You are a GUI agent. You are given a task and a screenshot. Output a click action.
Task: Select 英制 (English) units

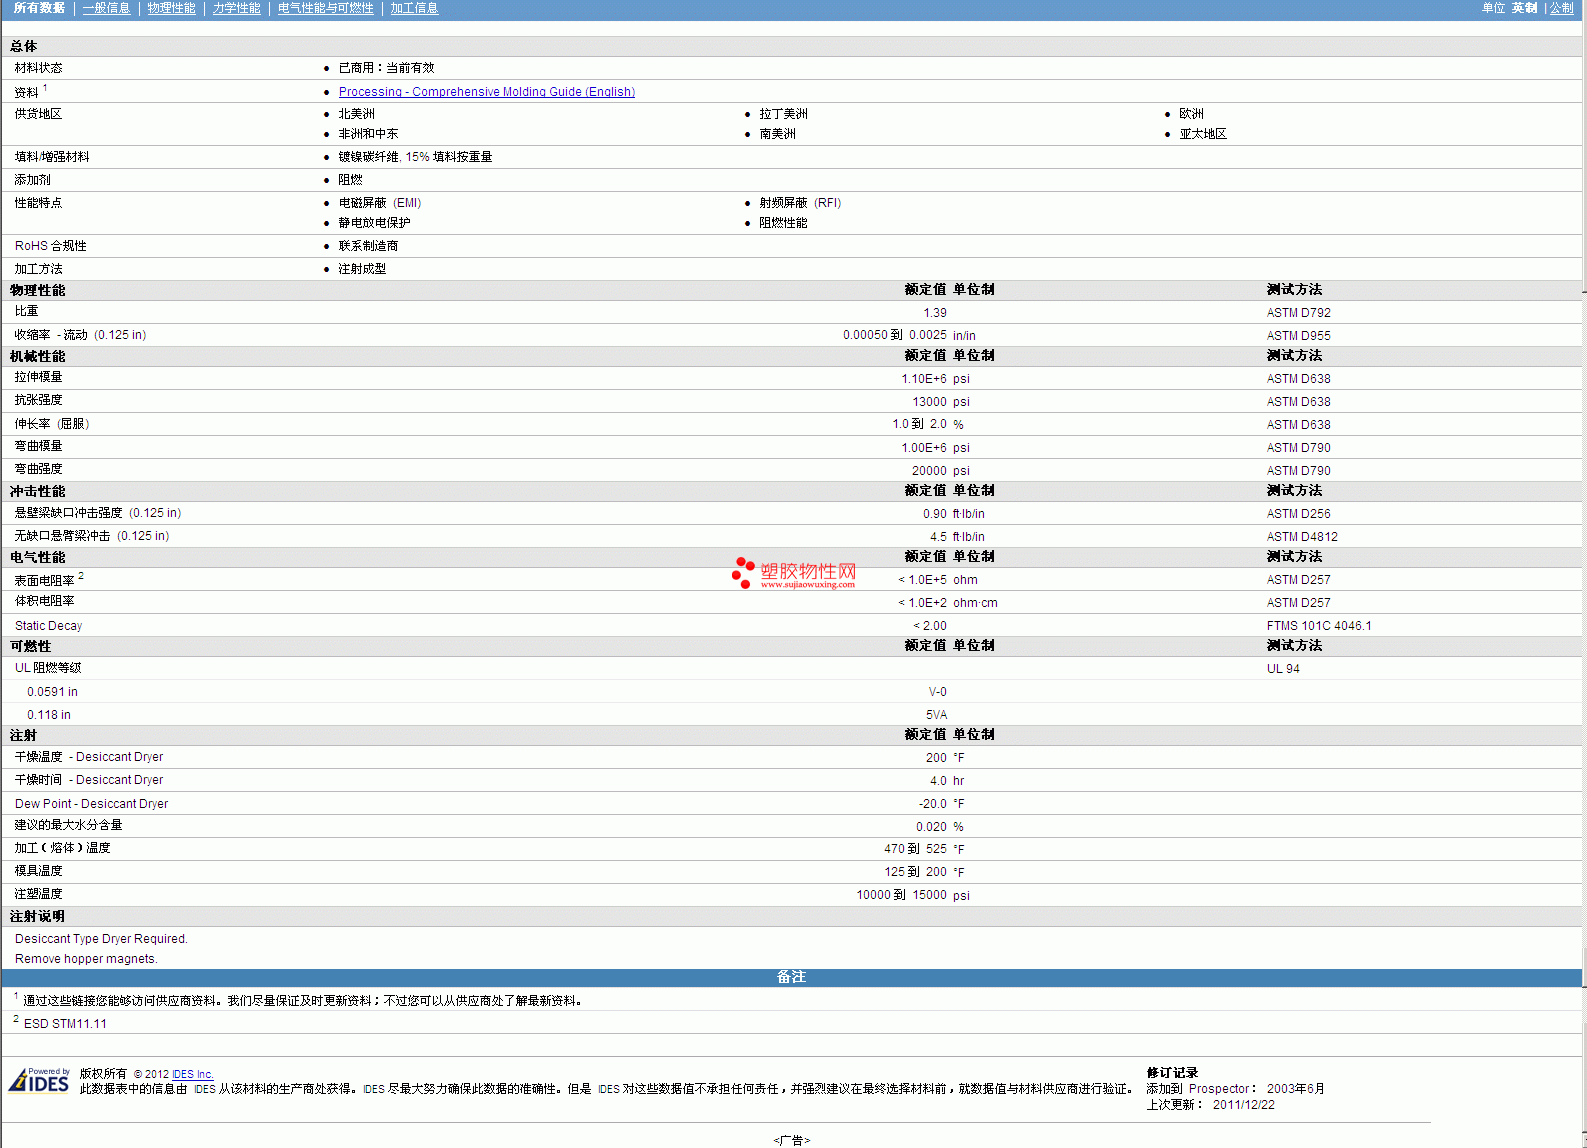1524,8
